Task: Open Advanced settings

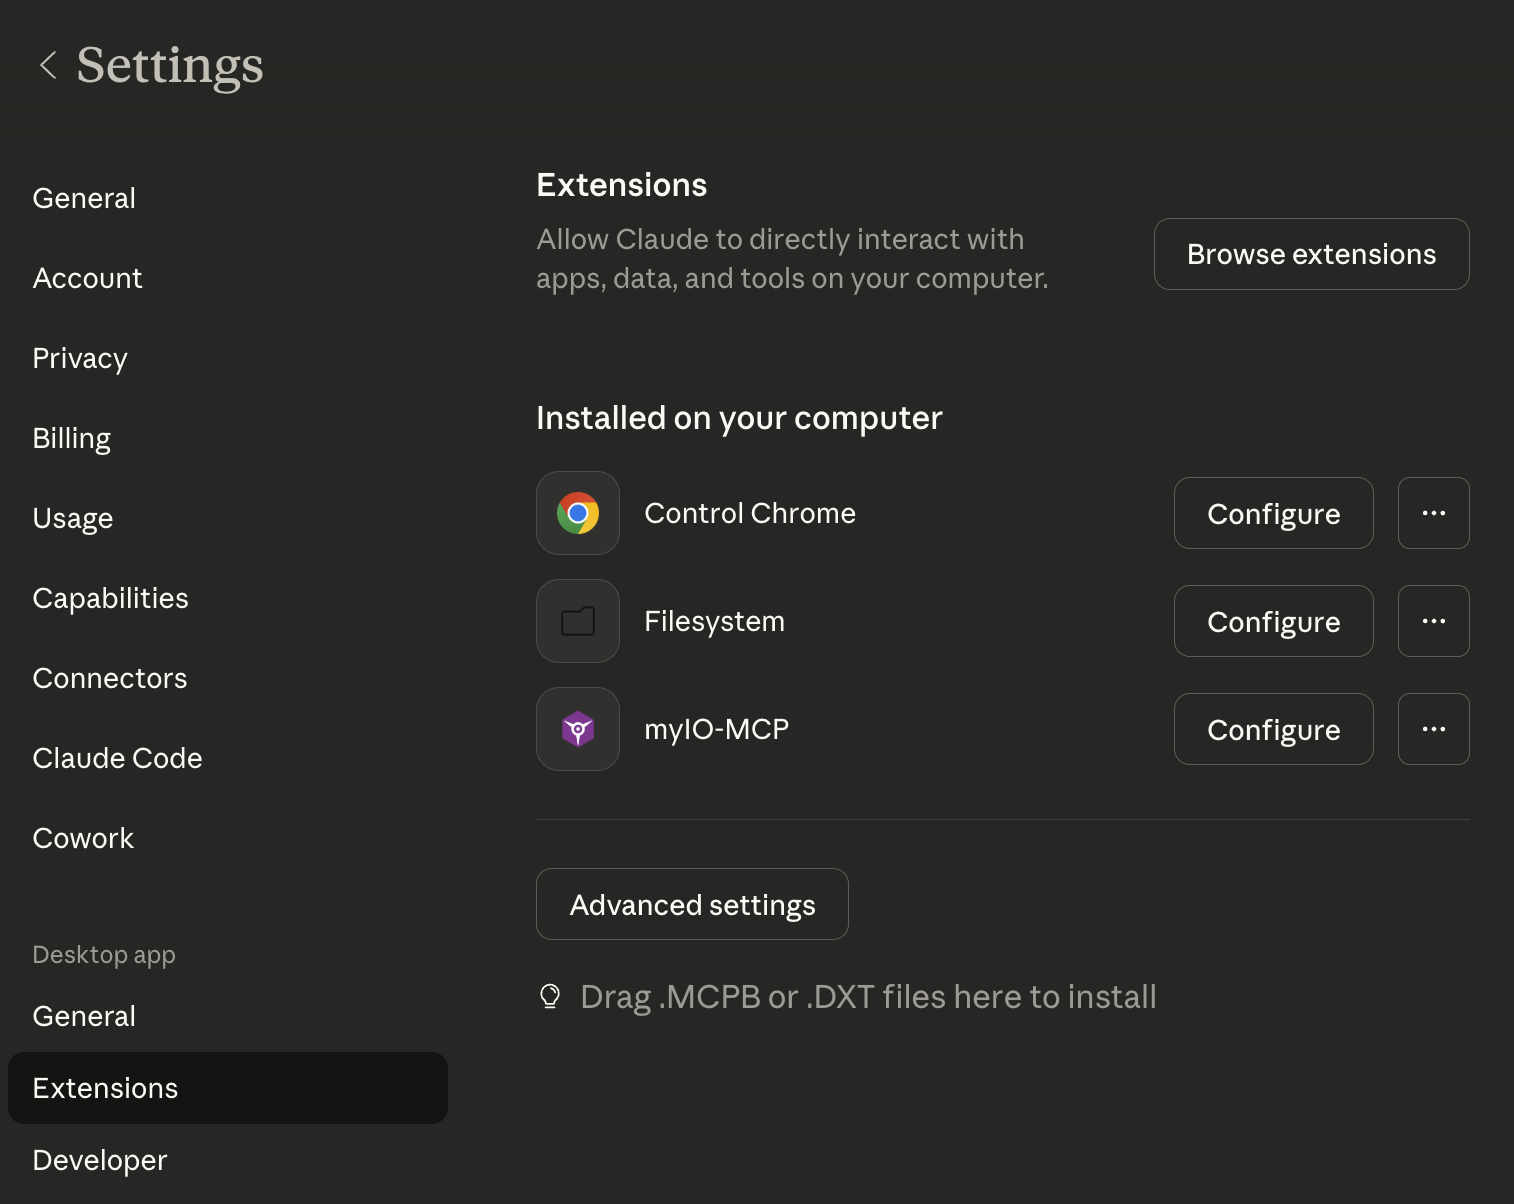Action: coord(691,904)
